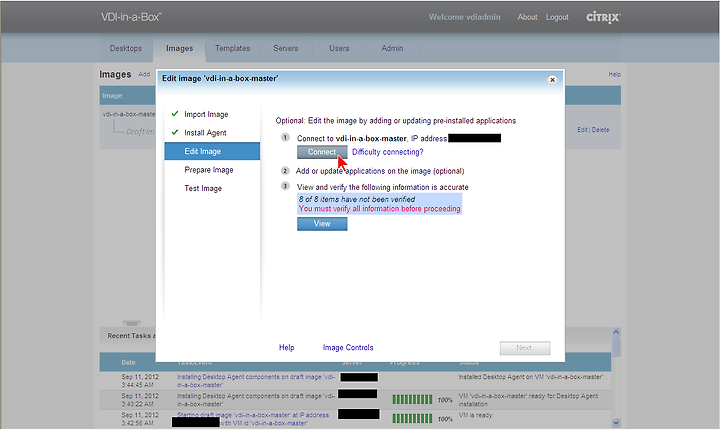
Task: Switch to the Users tab
Action: [x=339, y=48]
